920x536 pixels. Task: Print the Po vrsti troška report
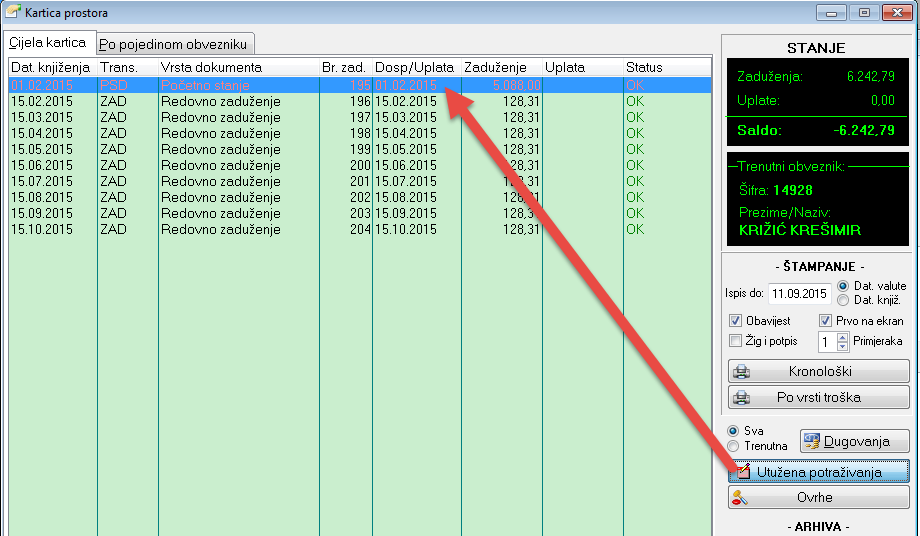pos(818,397)
